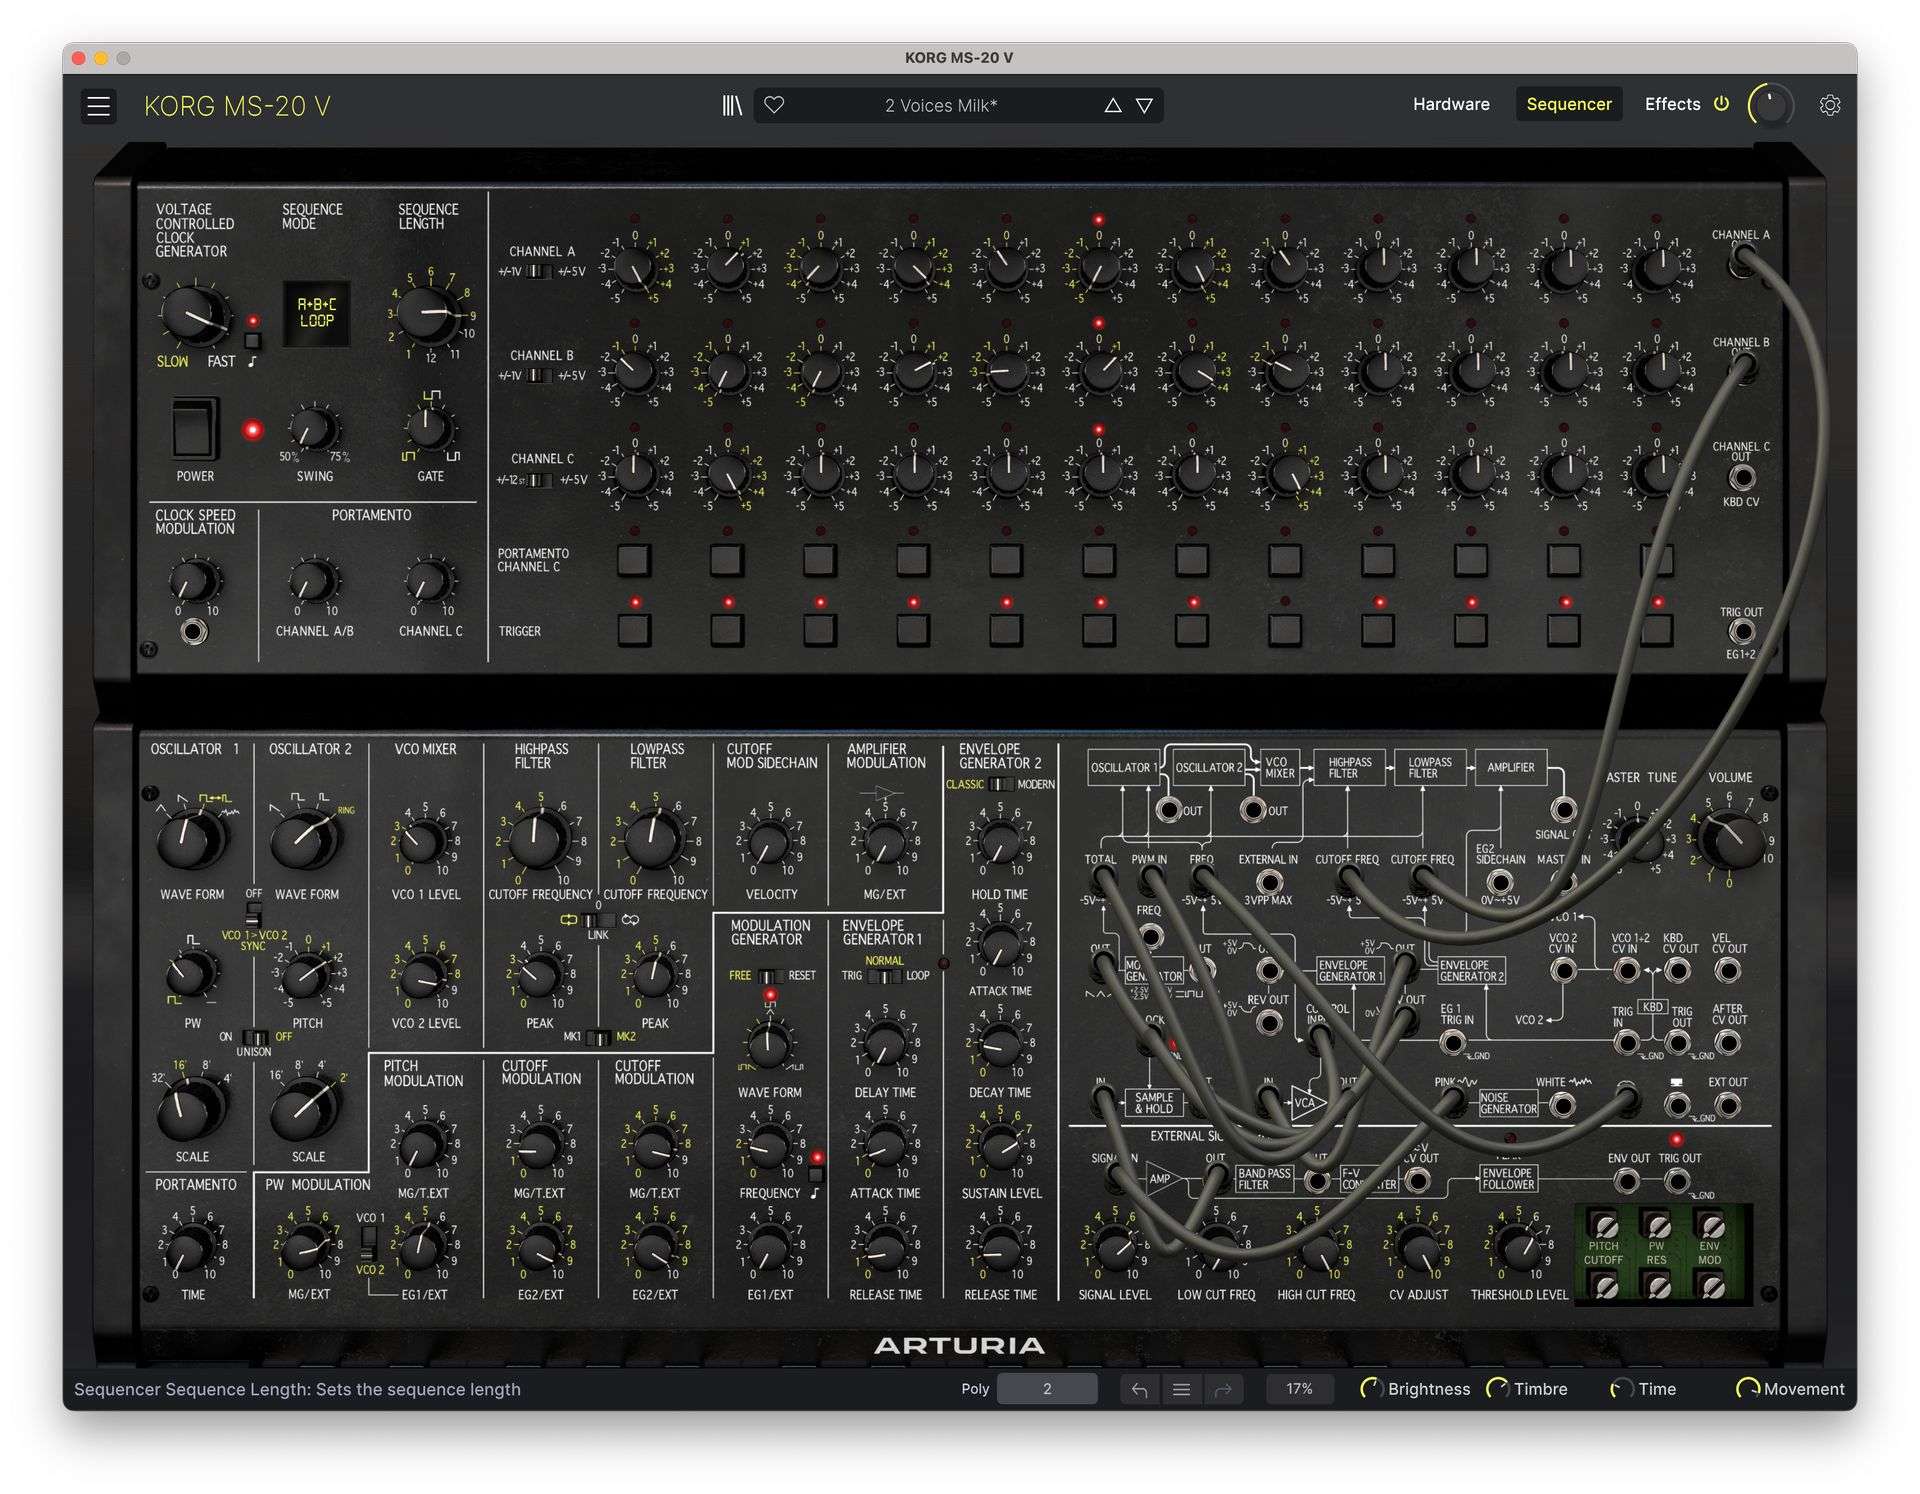Click the Poly voice count field
The width and height of the screenshot is (1920, 1494).
1047,1389
